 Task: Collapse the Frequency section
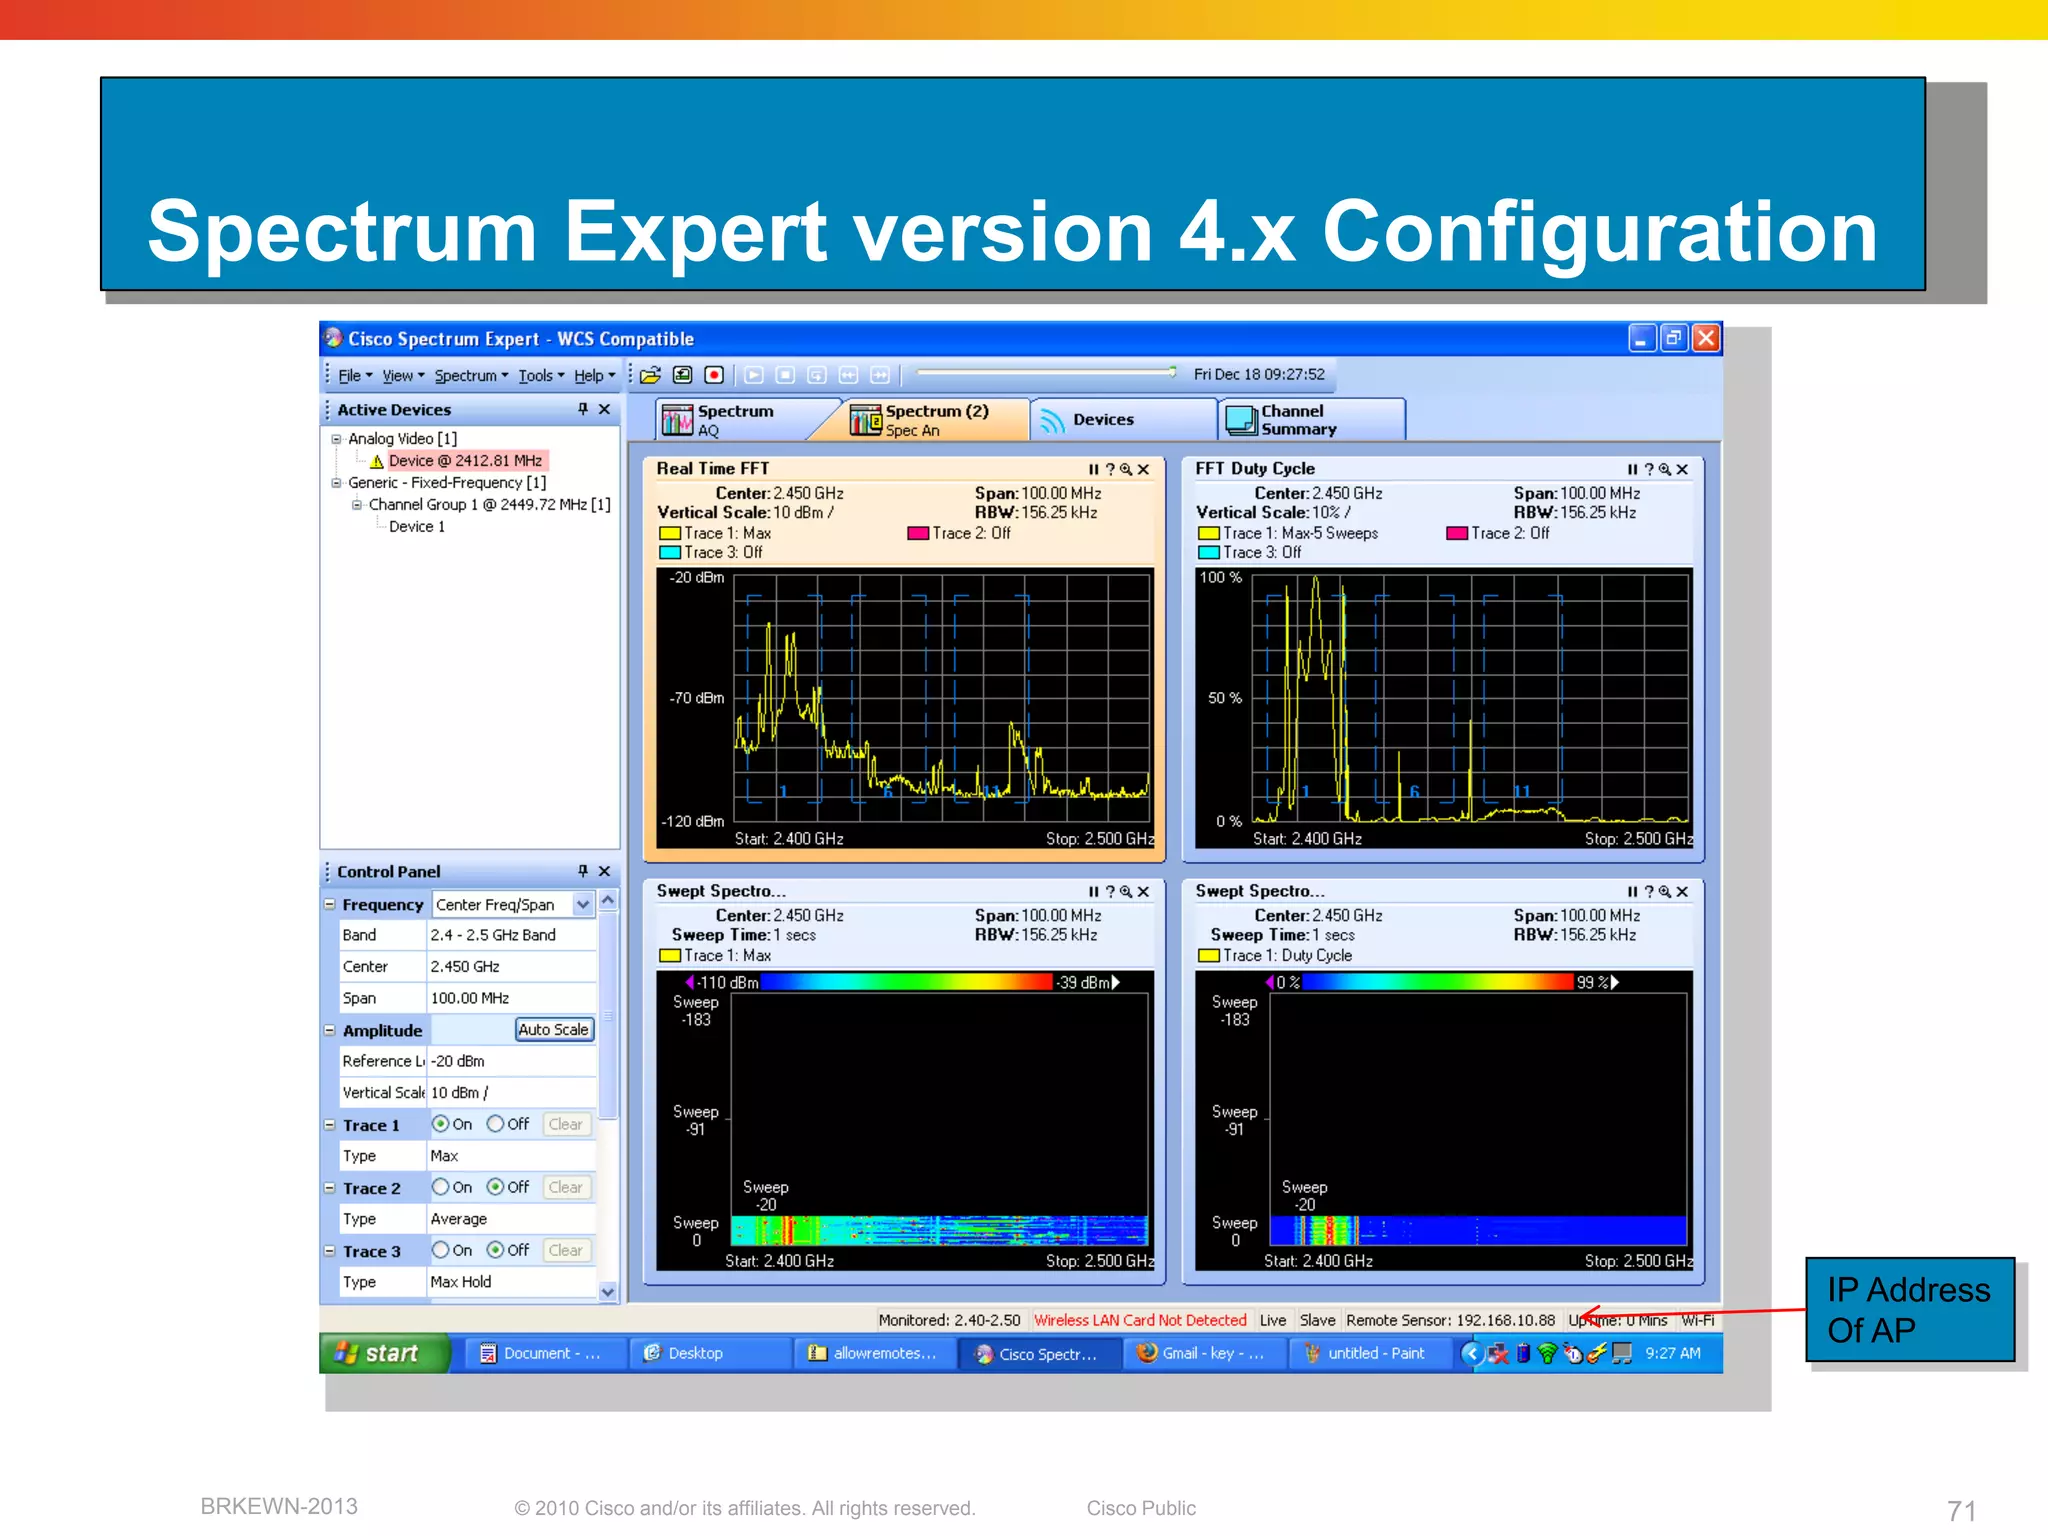coord(329,904)
